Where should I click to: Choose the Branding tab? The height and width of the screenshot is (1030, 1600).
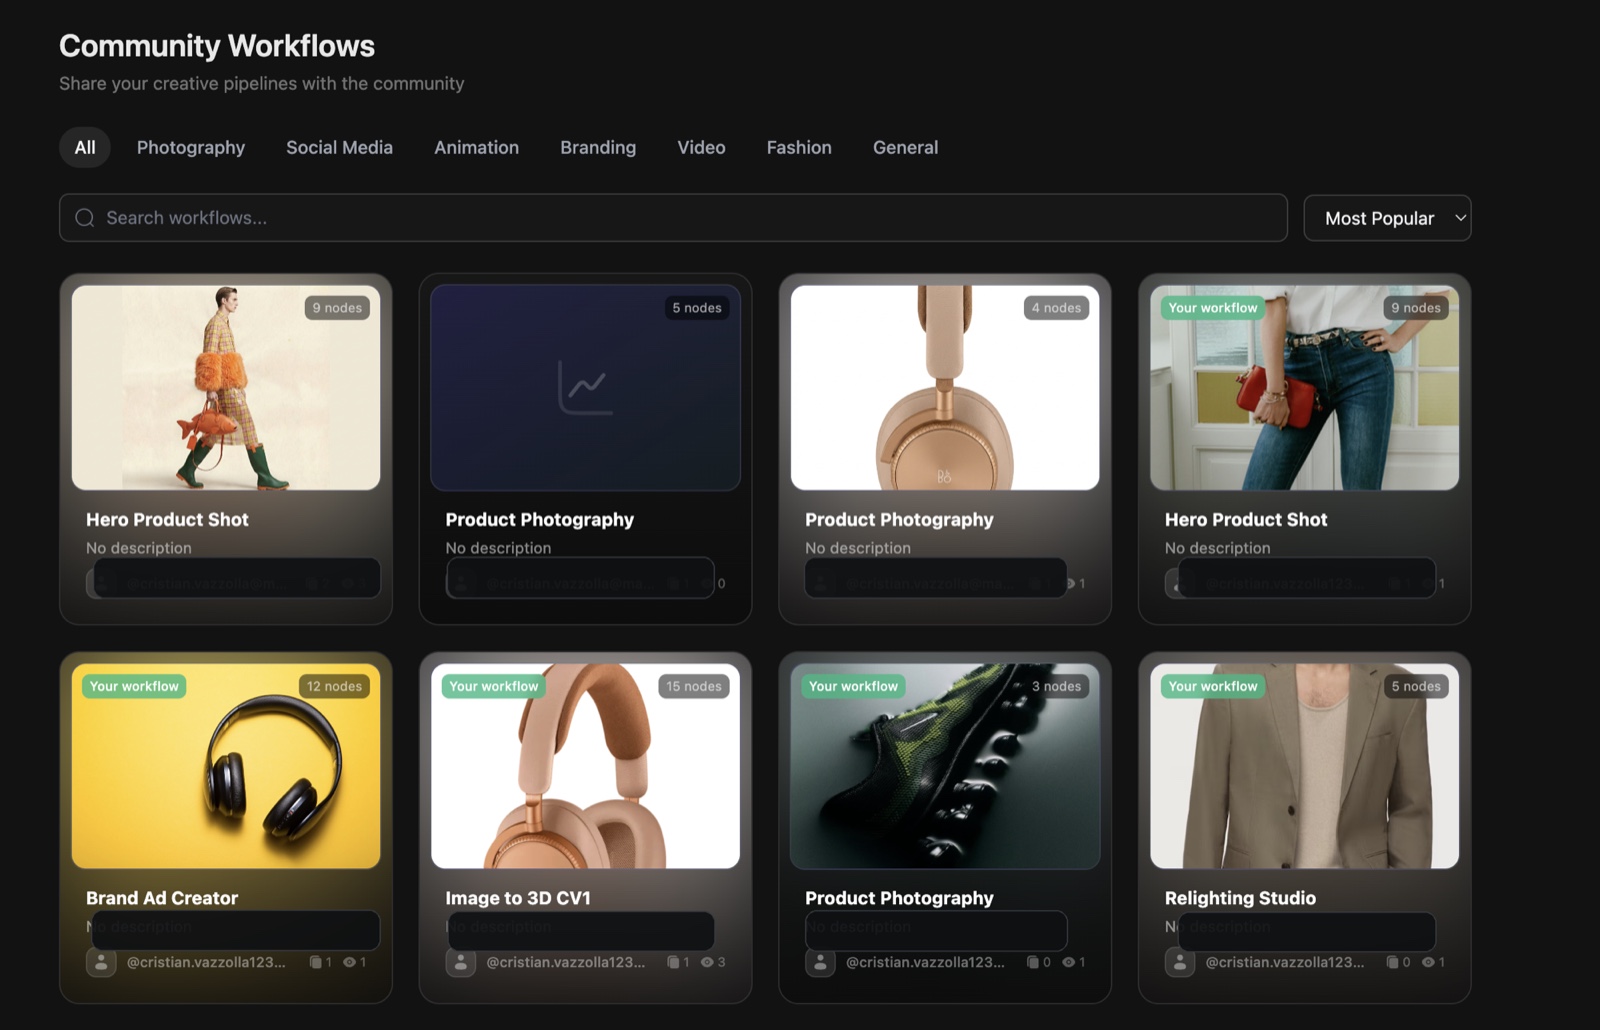tap(598, 147)
